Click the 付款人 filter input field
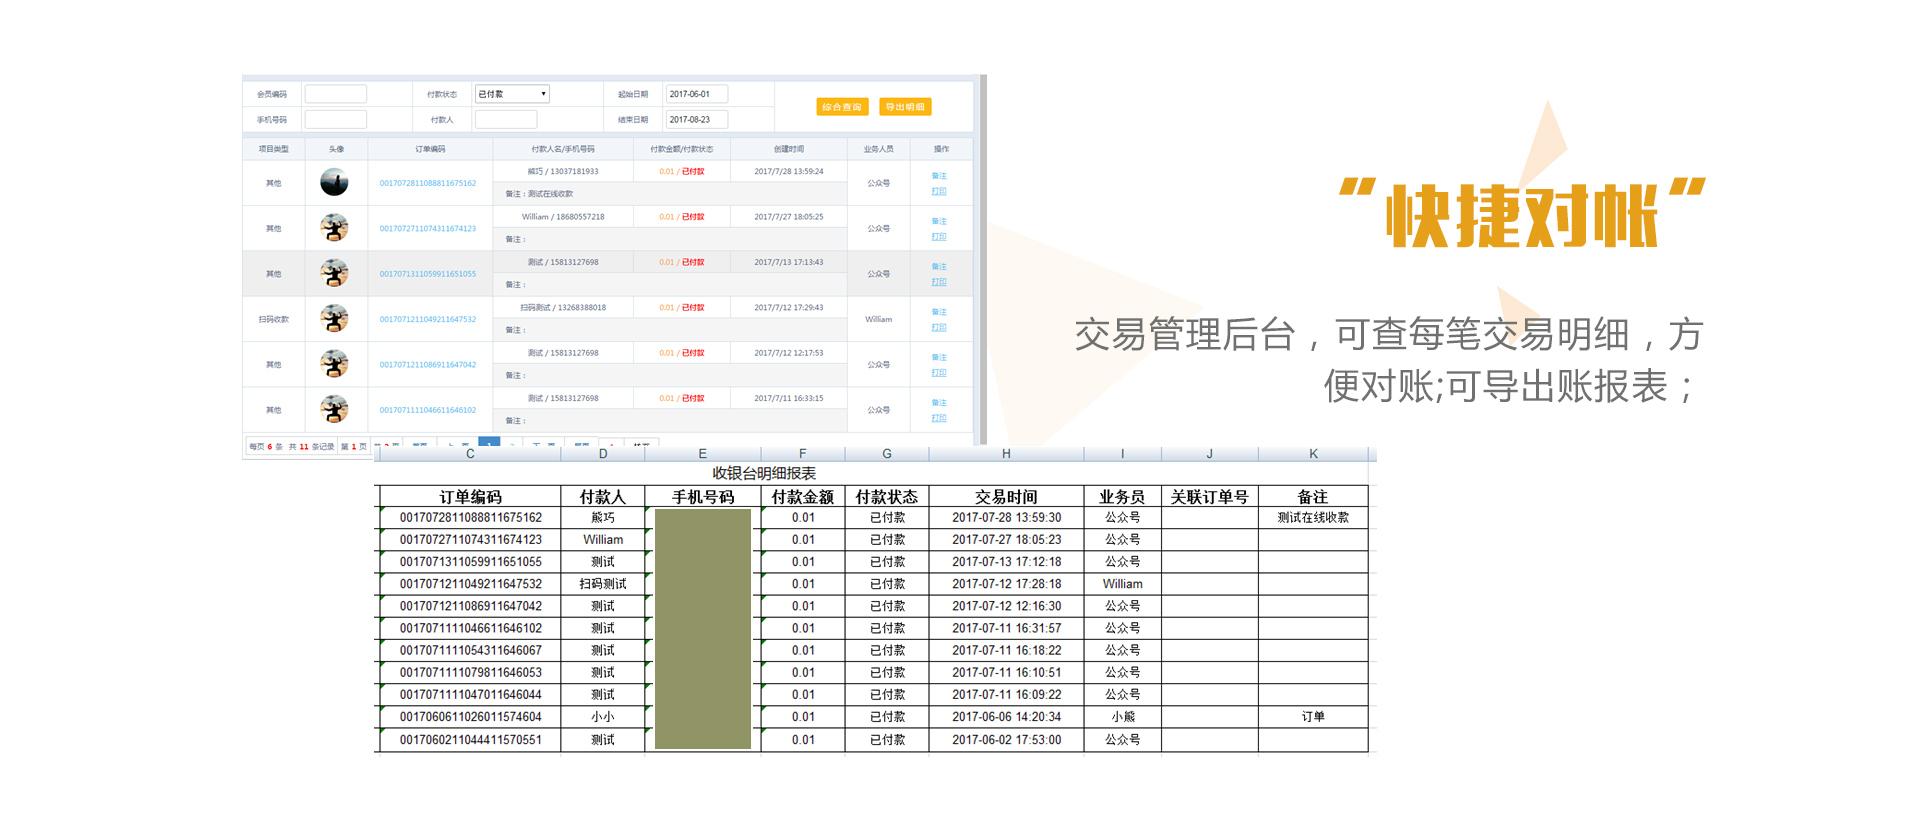The image size is (1920, 834). click(x=505, y=120)
